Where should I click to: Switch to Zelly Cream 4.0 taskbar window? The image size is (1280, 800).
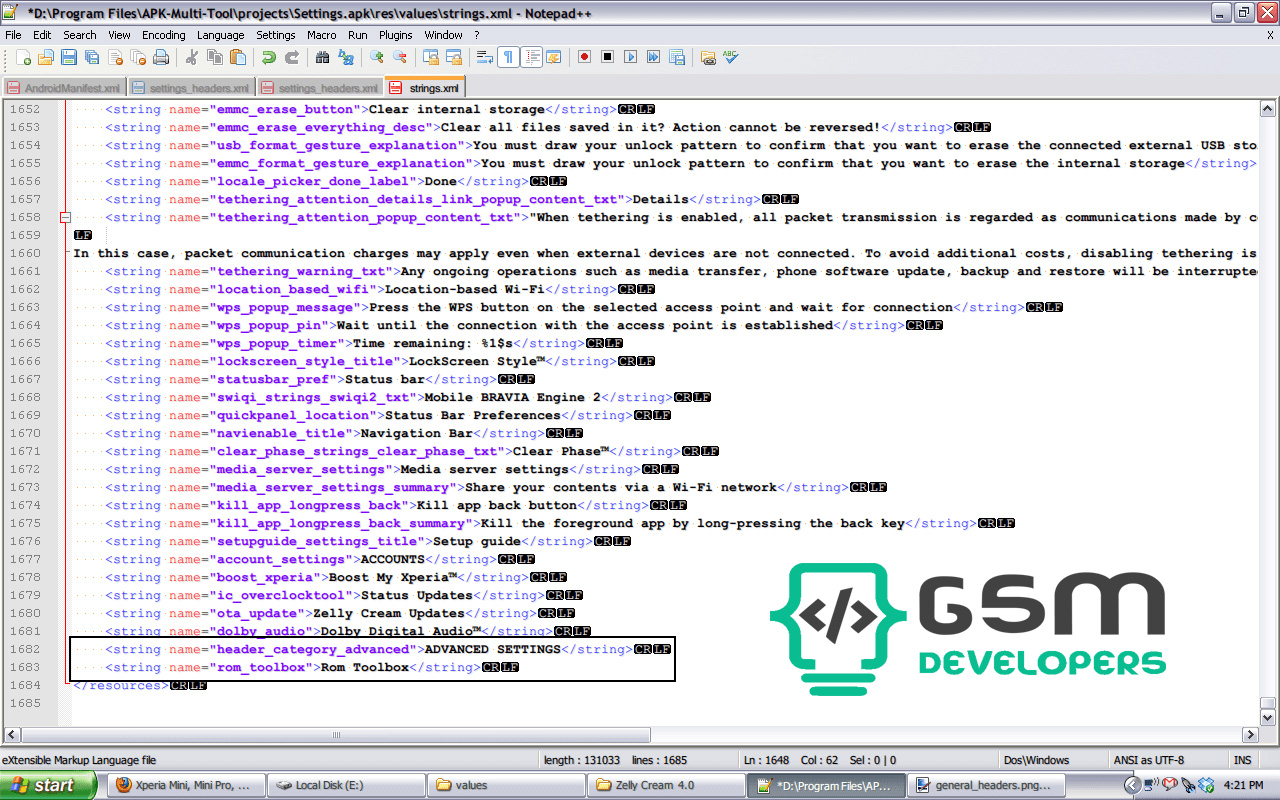666,785
